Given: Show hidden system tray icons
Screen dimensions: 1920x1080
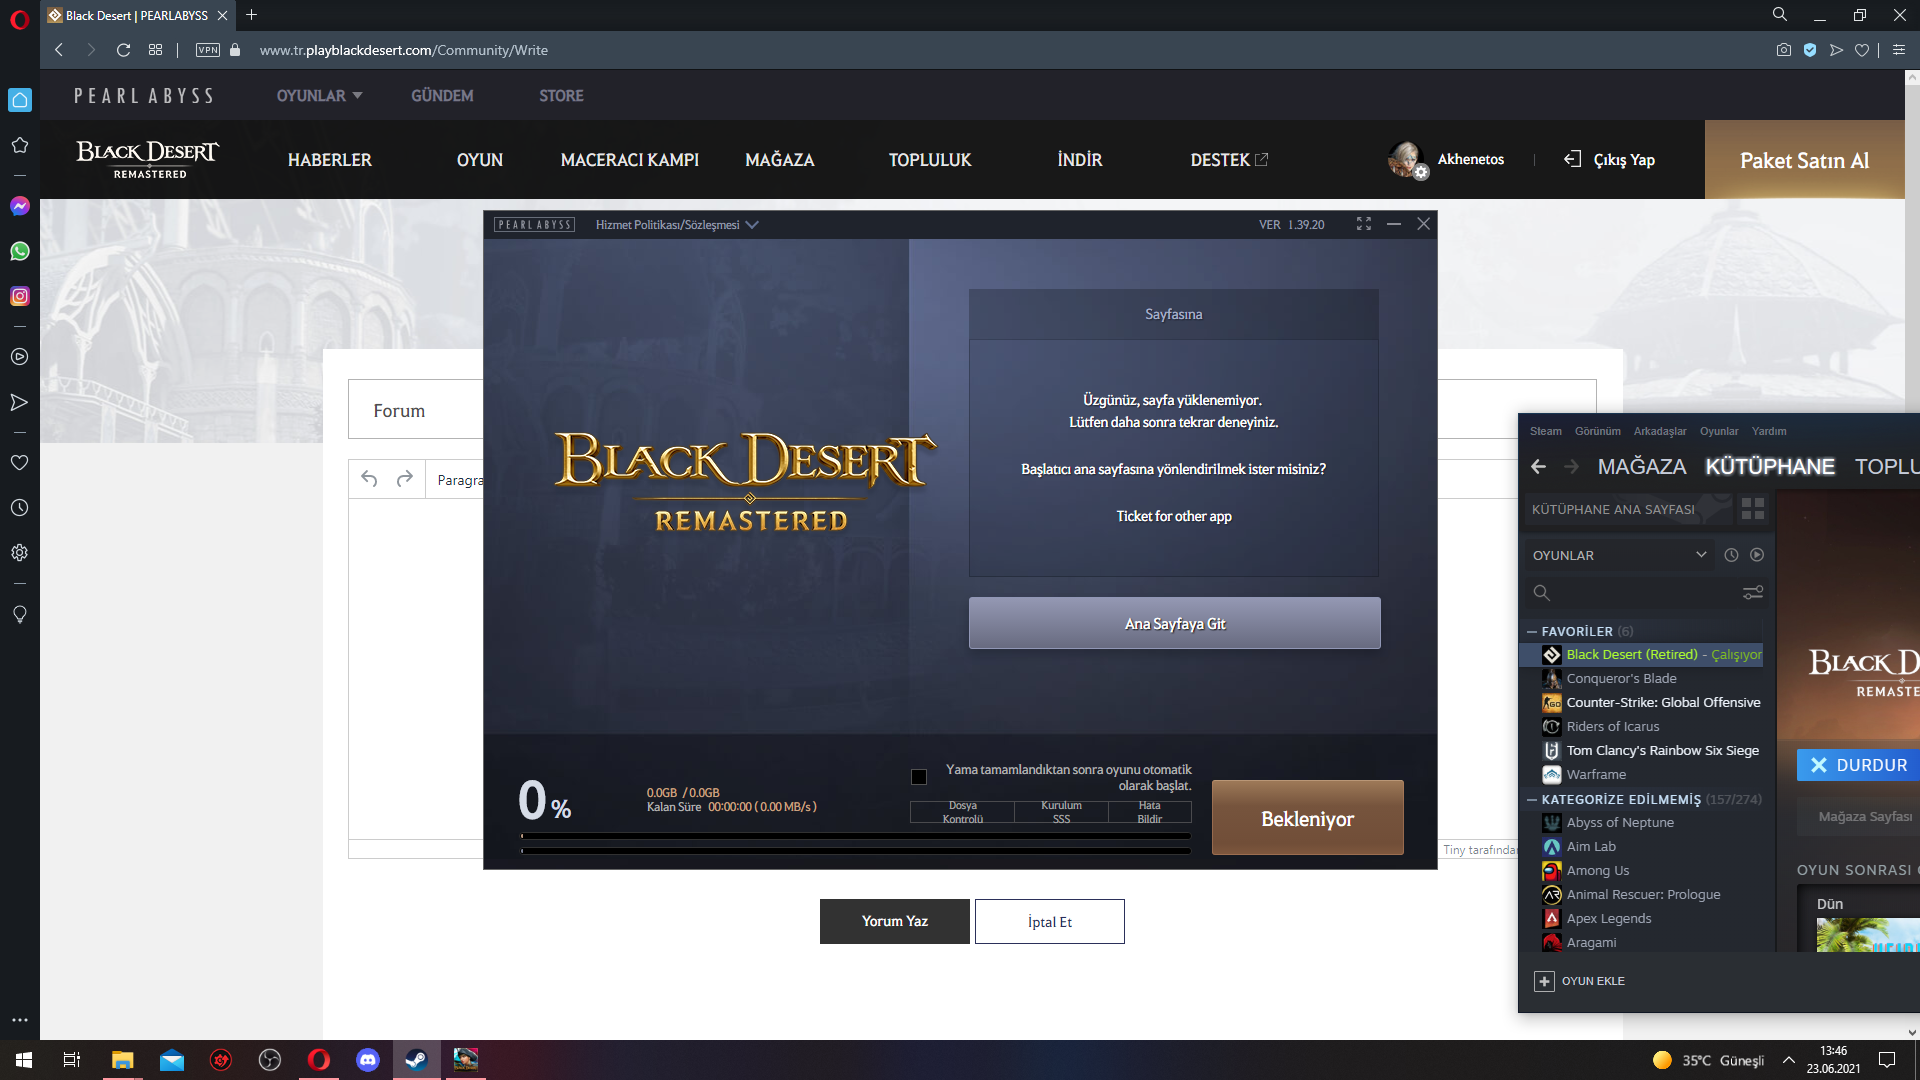Looking at the screenshot, I should [1788, 1060].
